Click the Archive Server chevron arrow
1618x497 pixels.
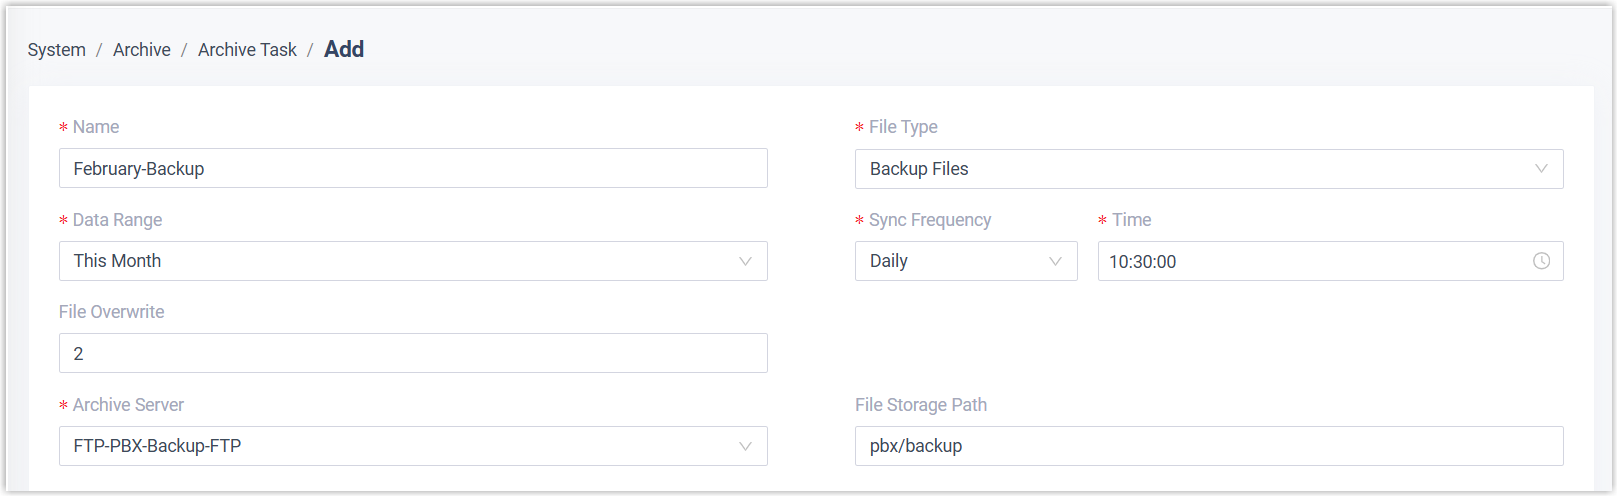click(x=745, y=446)
